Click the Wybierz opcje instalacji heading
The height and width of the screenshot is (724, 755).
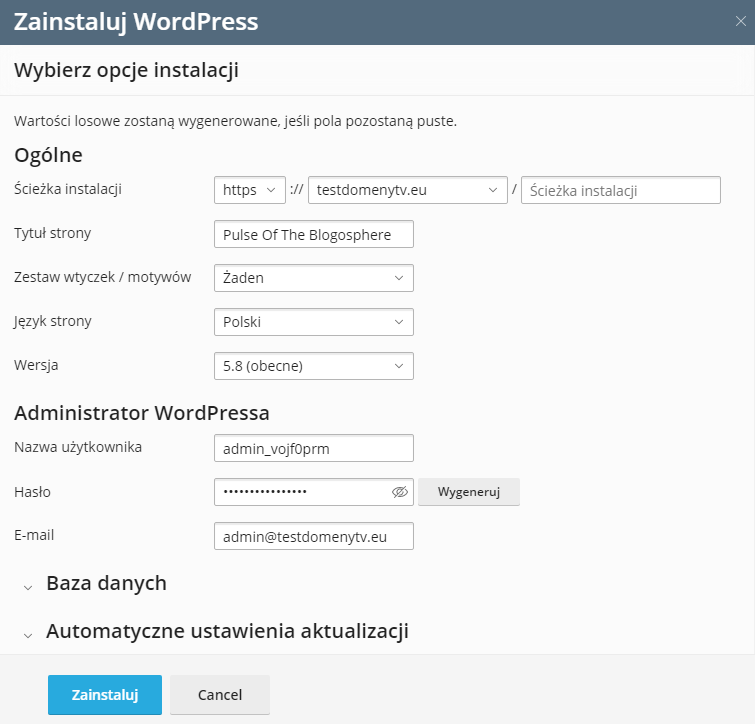tap(126, 70)
